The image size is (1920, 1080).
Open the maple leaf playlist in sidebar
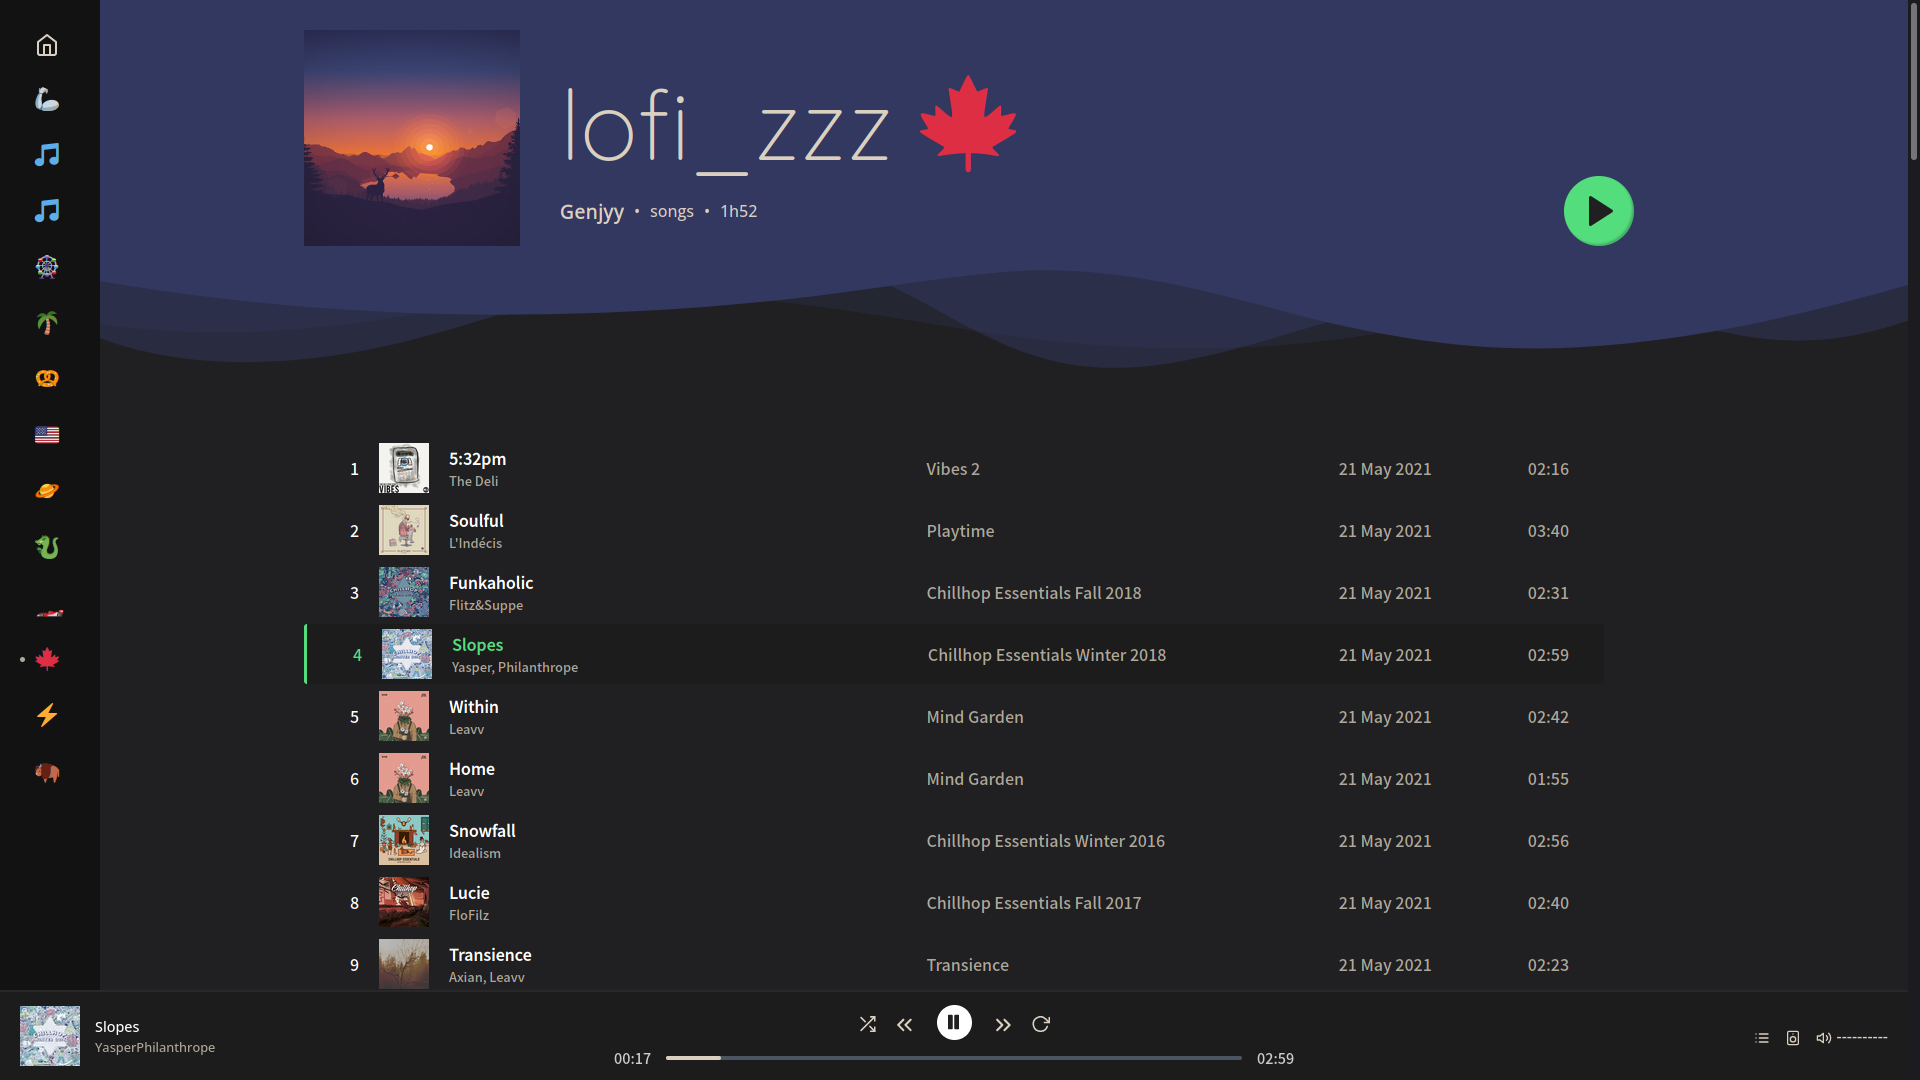(47, 659)
